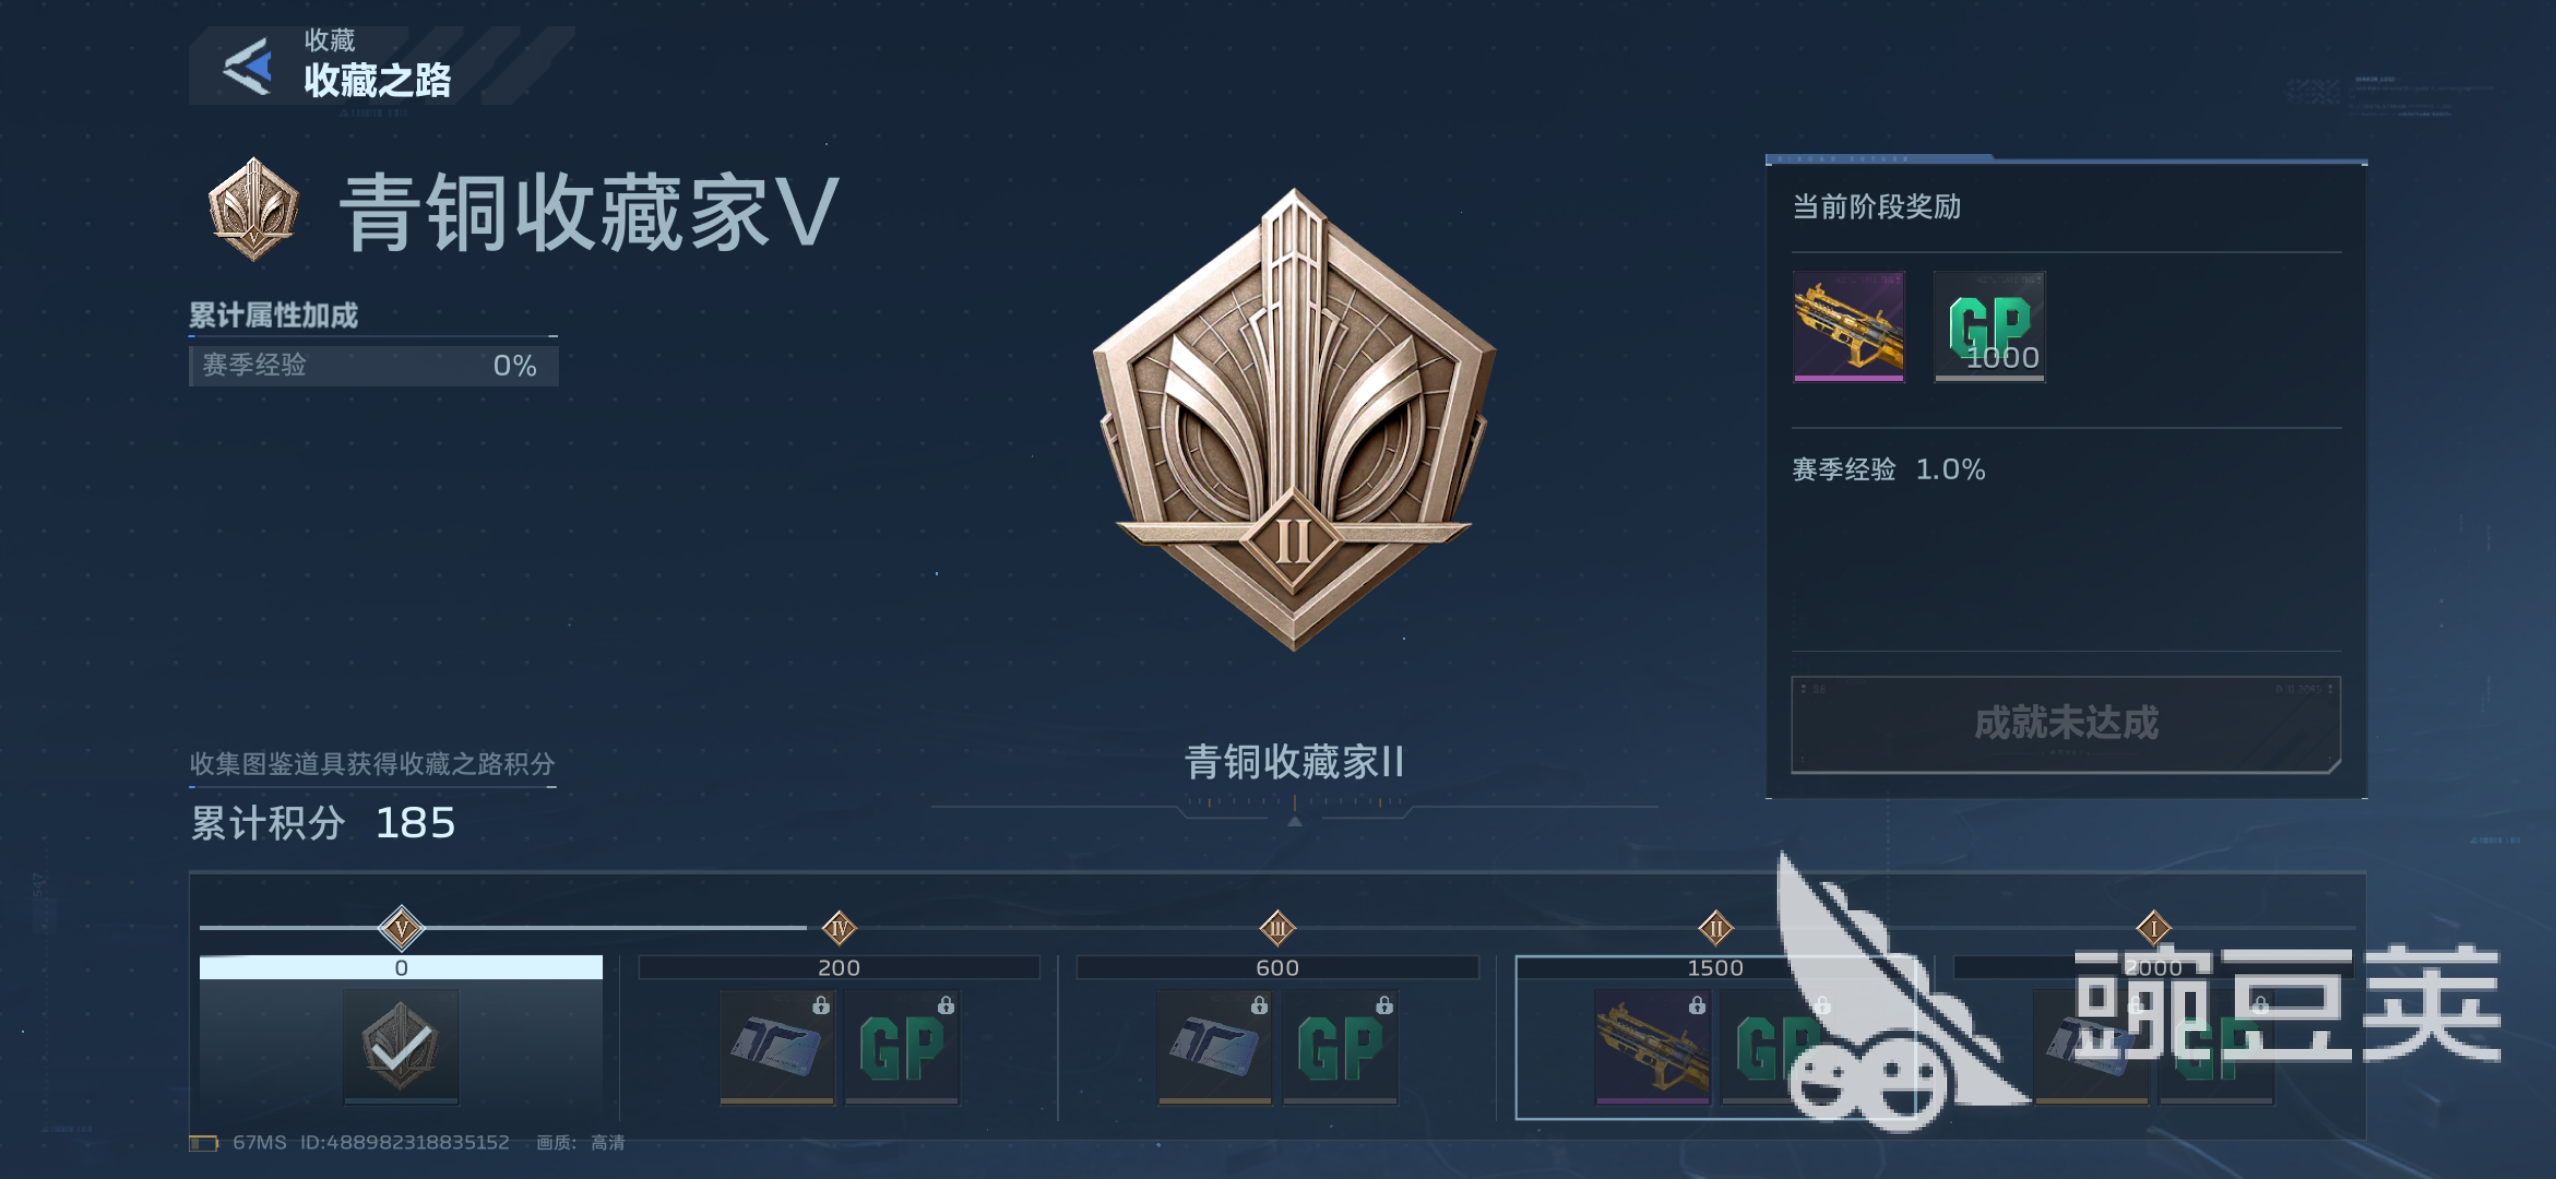
Task: Select the GP 1000 reward icon
Action: [1989, 326]
